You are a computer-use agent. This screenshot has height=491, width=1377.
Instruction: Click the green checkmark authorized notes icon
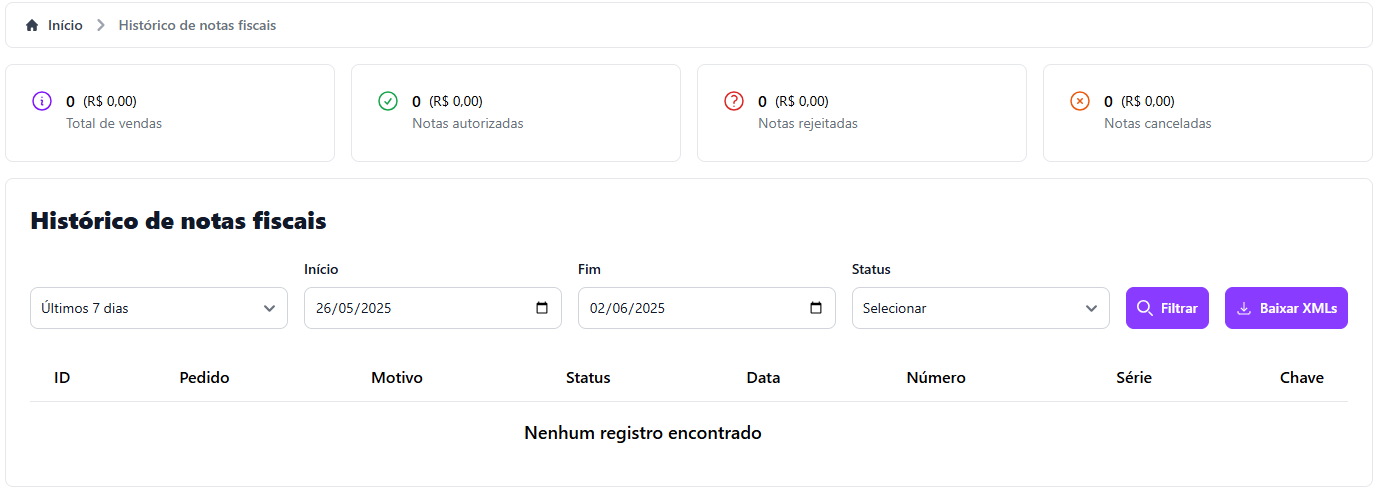click(x=388, y=101)
